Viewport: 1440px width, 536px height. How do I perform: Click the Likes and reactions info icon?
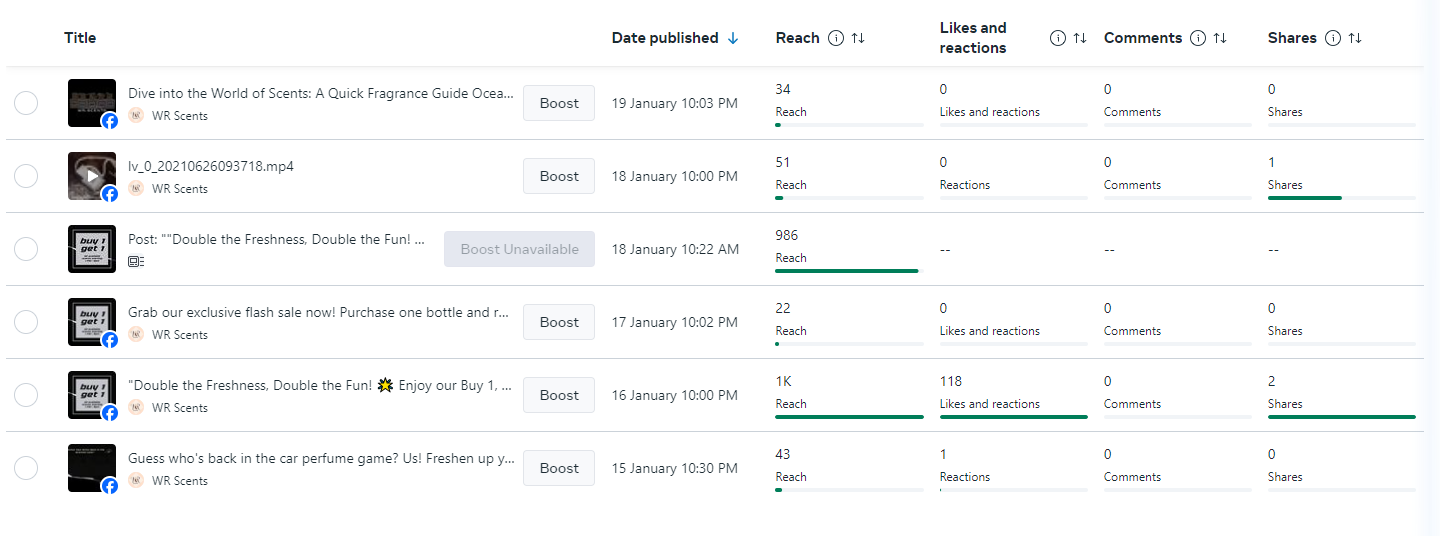coord(1058,38)
